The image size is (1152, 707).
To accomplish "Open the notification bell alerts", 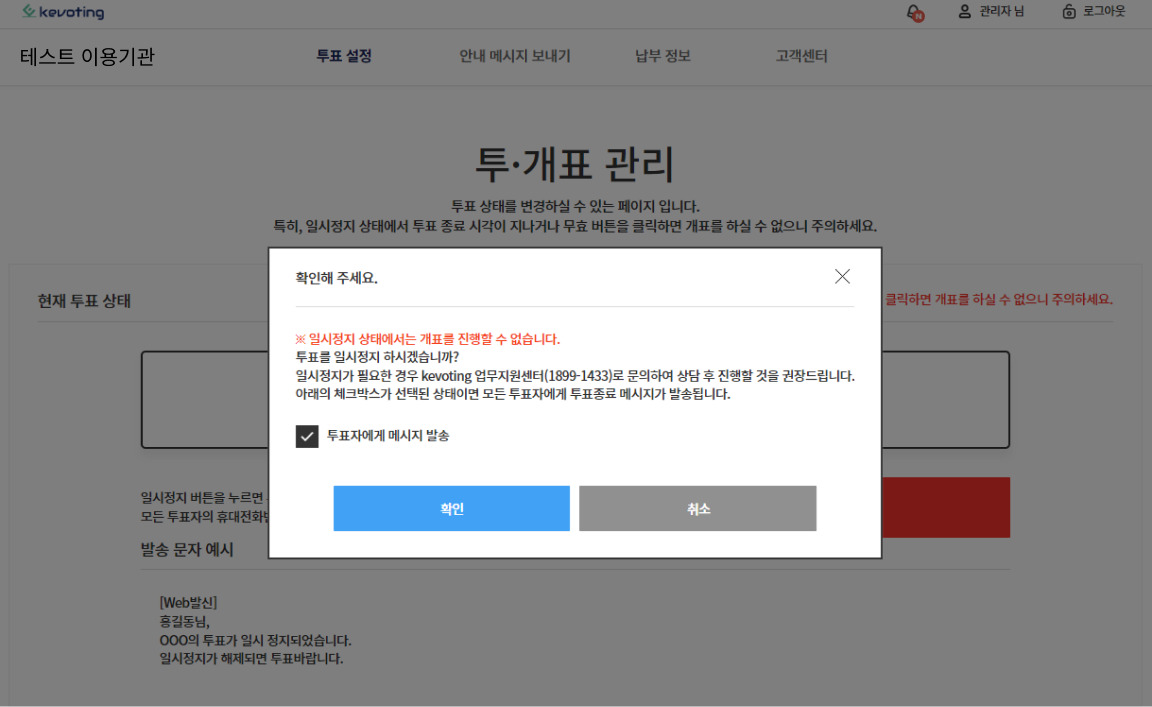I will (914, 12).
